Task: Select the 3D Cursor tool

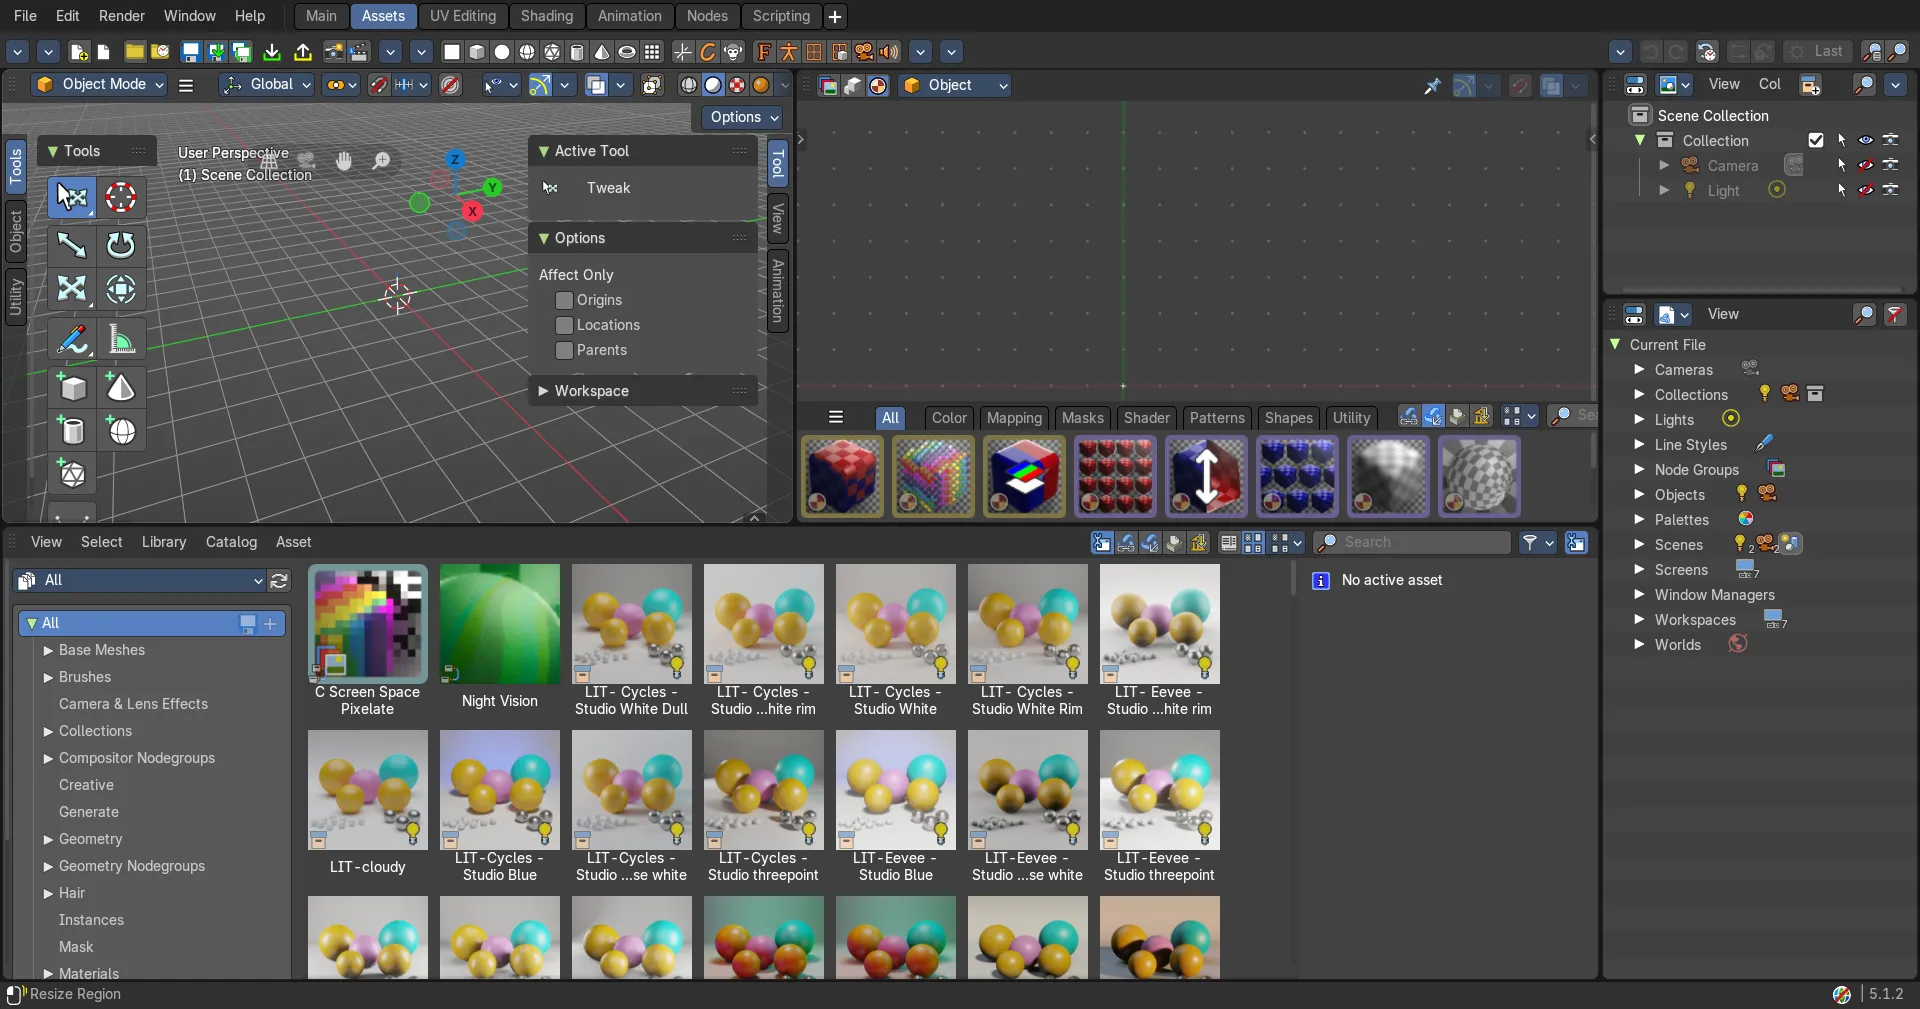Action: [121, 197]
